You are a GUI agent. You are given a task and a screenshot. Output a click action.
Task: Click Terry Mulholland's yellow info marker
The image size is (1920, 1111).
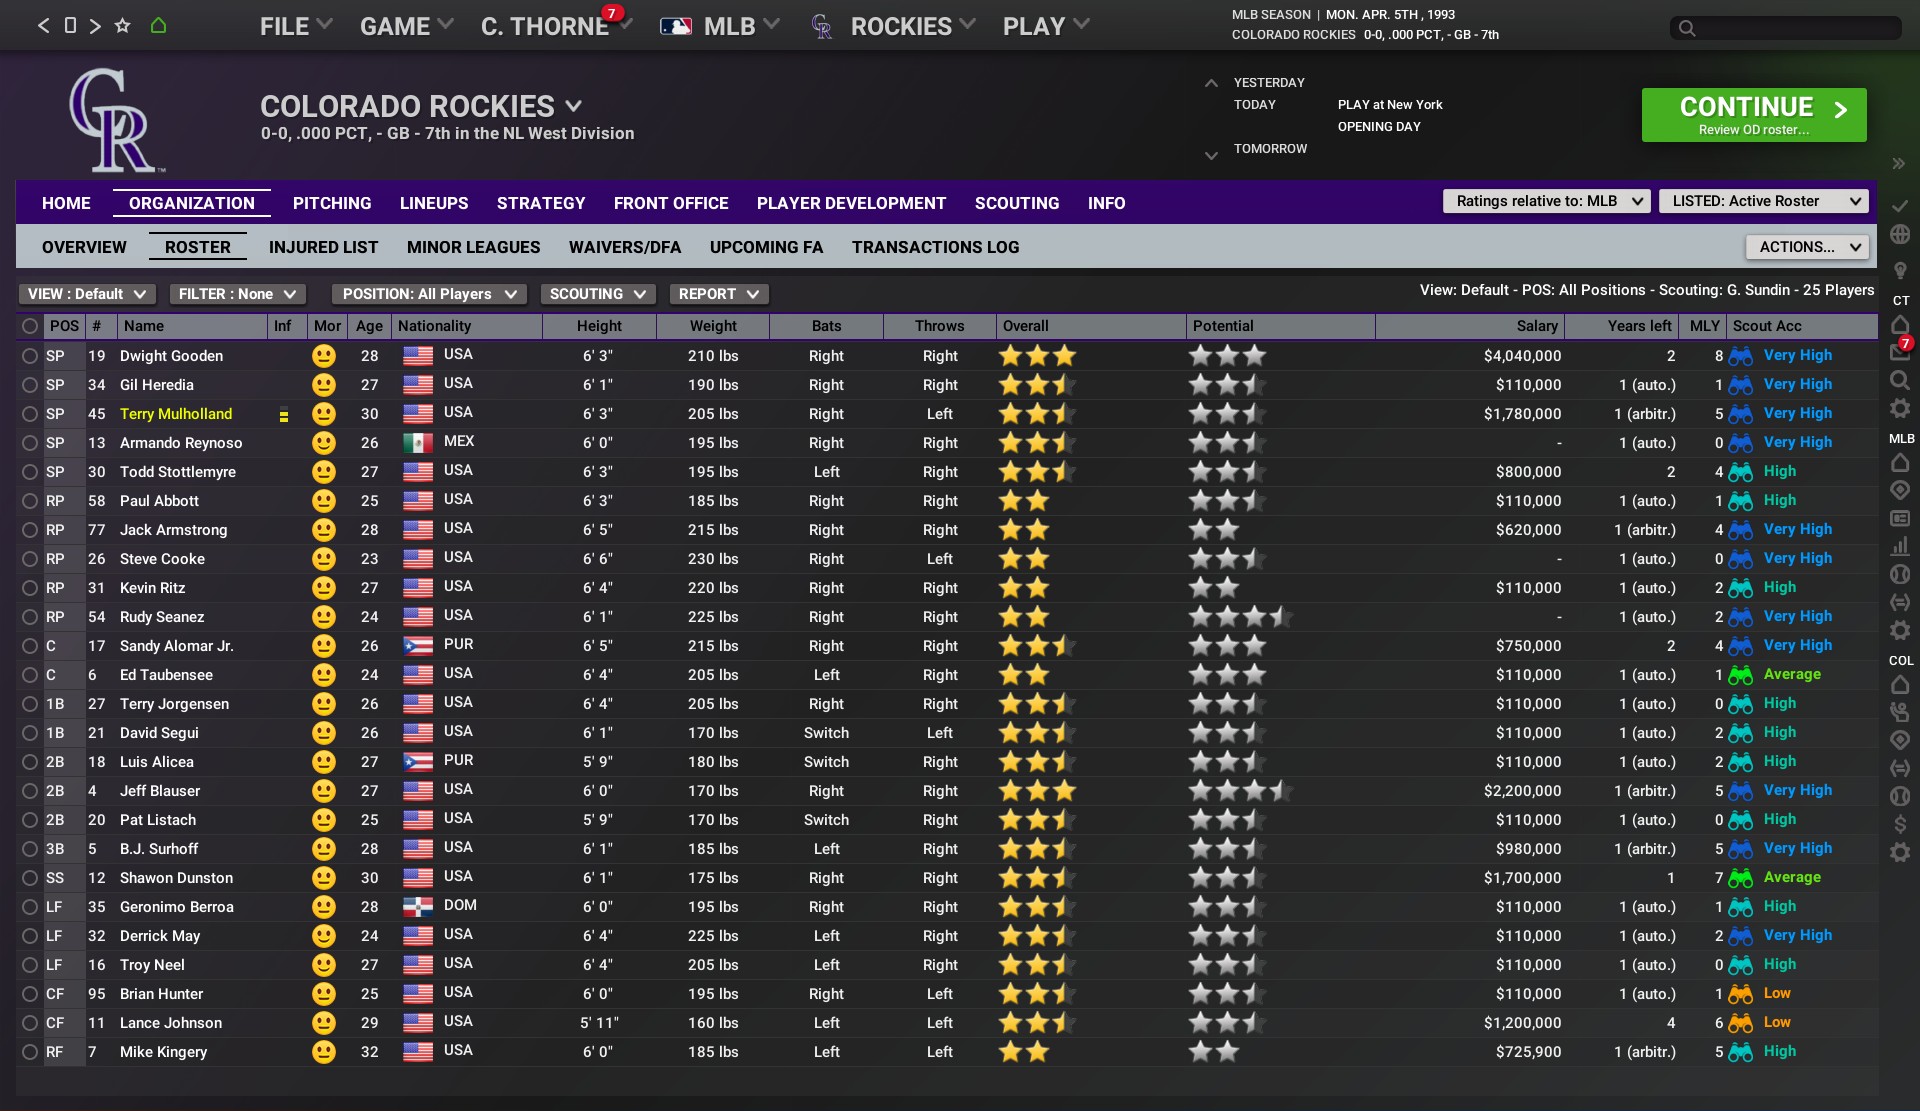click(284, 416)
